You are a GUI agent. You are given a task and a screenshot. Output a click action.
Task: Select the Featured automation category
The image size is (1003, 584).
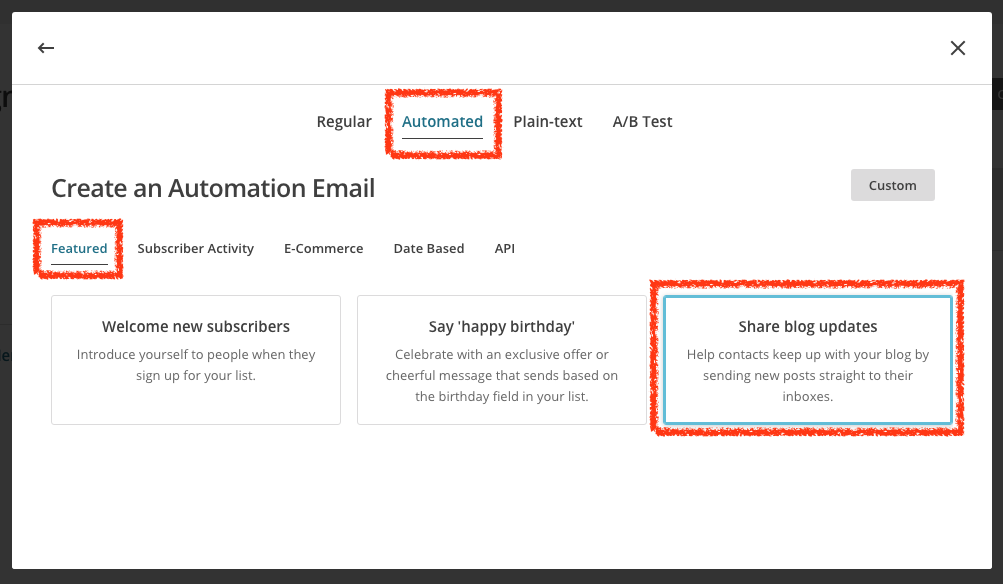[79, 248]
